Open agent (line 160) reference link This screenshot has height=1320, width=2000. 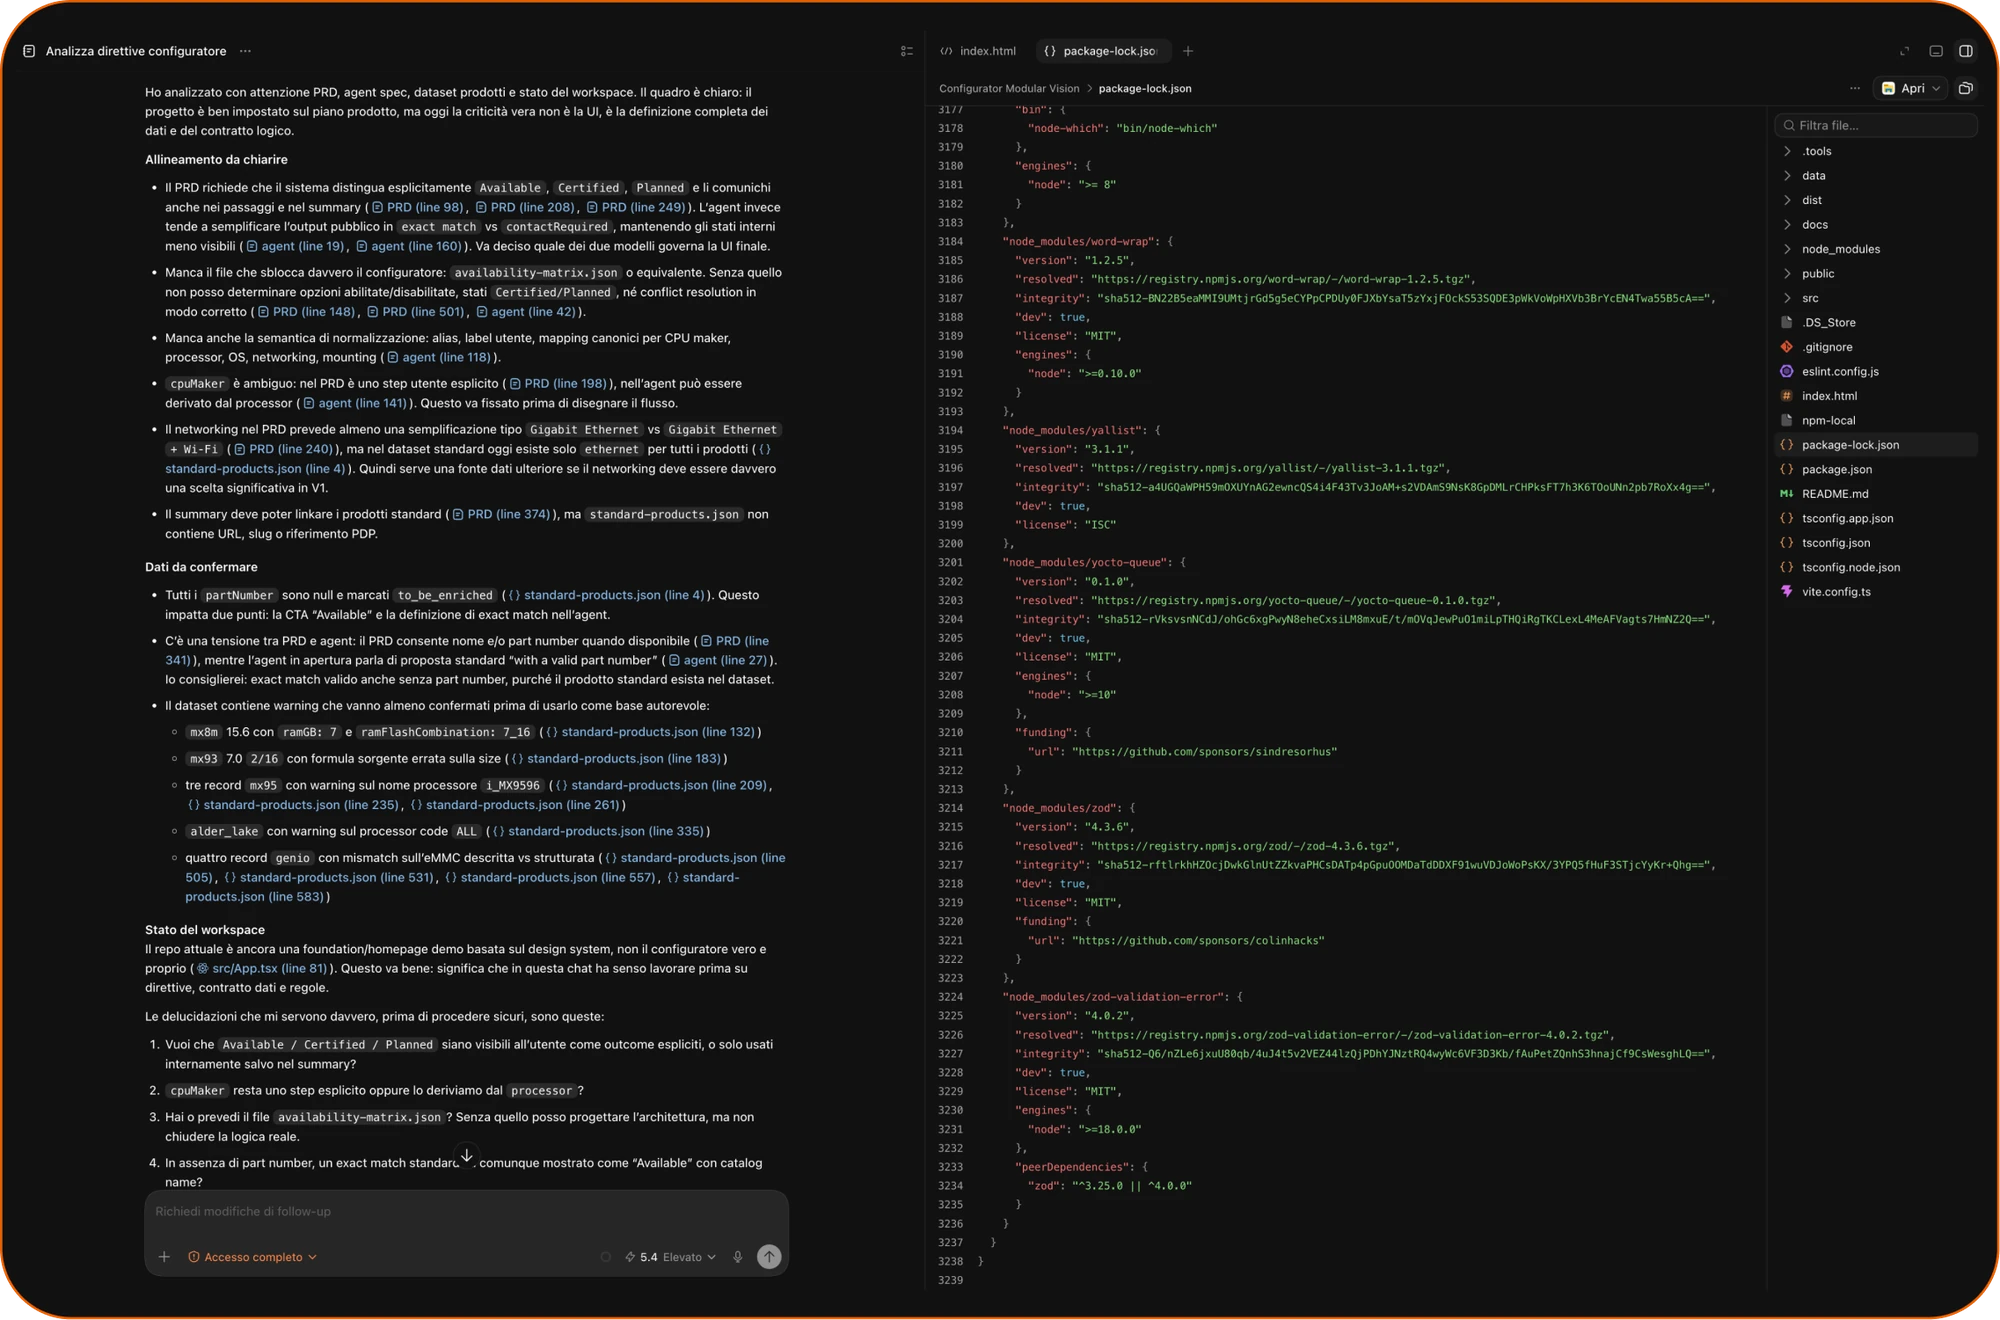[x=409, y=246]
